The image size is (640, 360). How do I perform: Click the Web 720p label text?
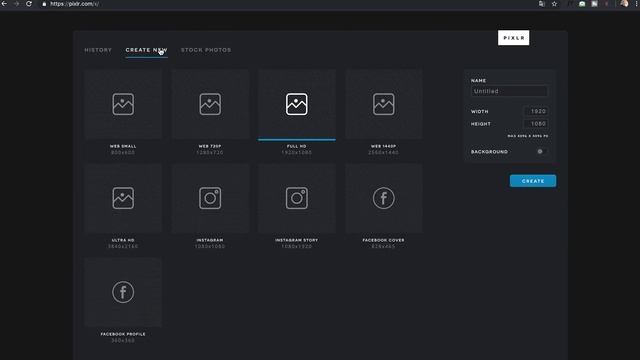(210, 146)
